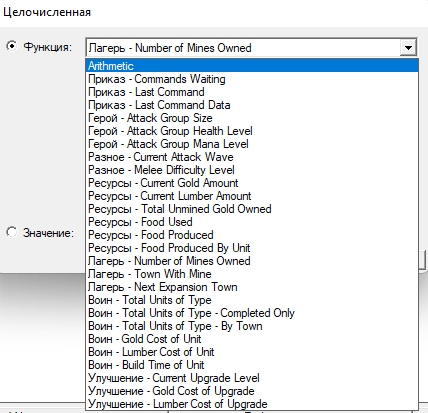Select the Функция radio button

pyautogui.click(x=12, y=46)
